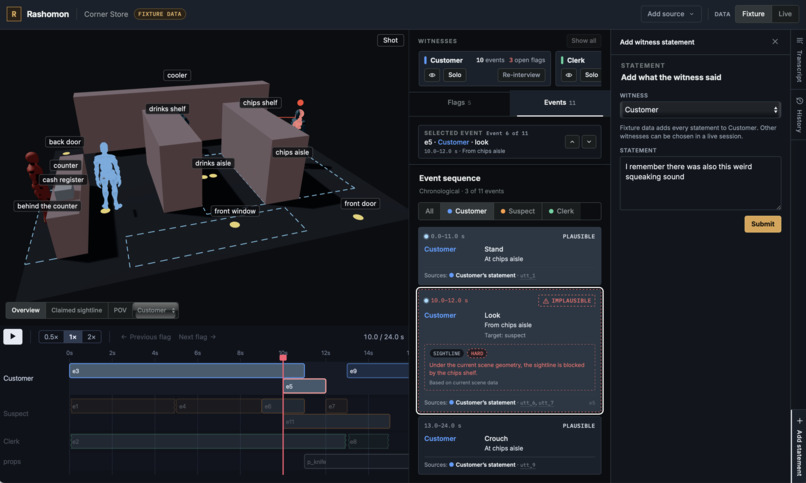The height and width of the screenshot is (483, 806).
Task: Select the red Suspect figure behind counter
Action: pos(33,175)
